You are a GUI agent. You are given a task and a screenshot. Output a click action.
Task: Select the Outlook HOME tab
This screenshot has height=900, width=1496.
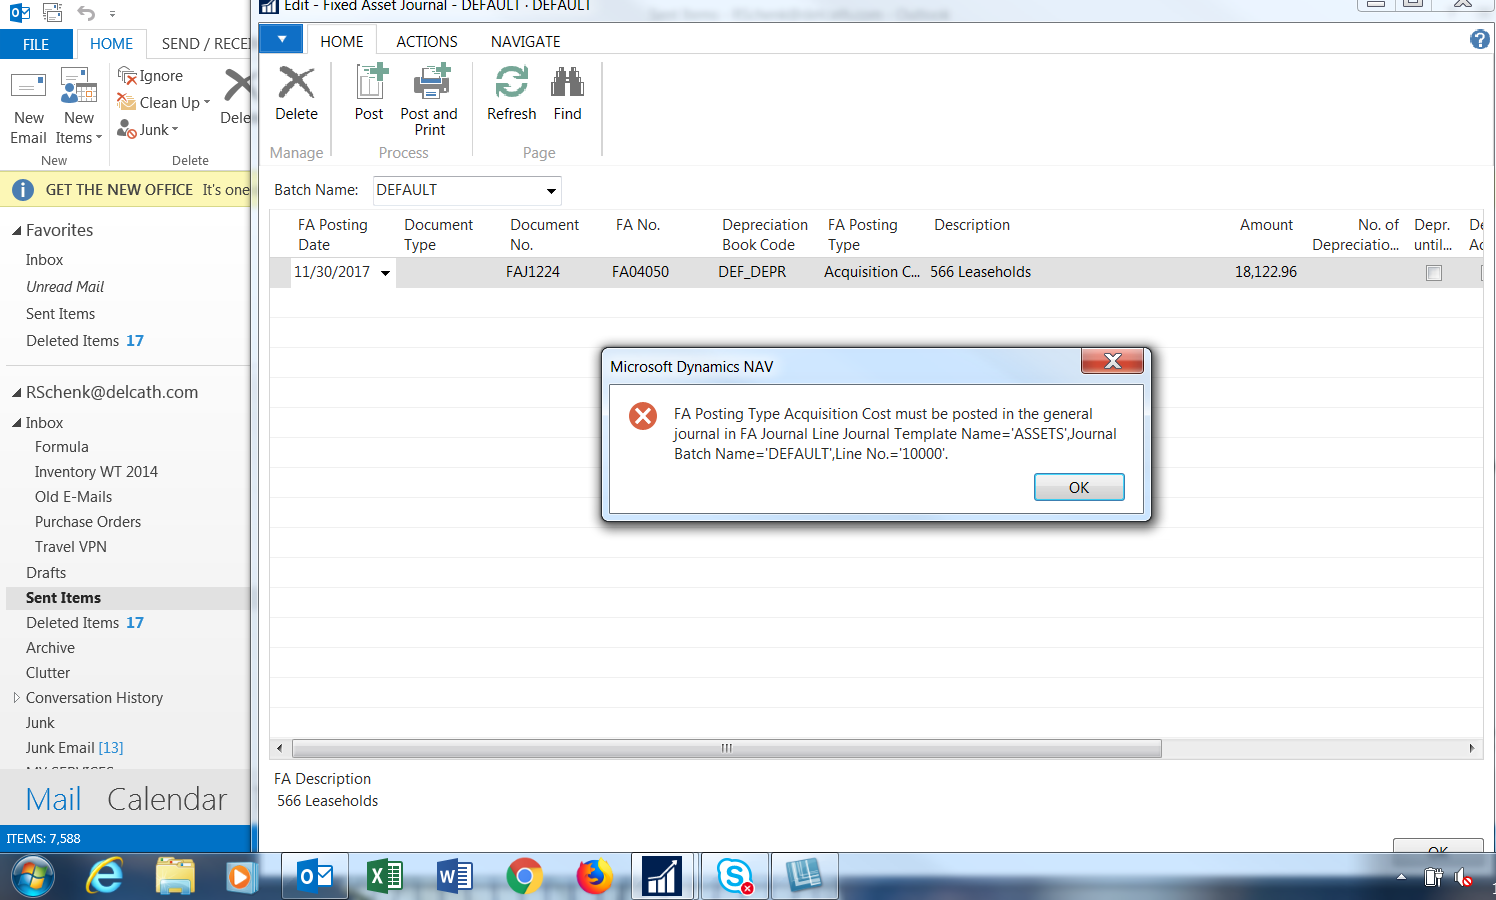coord(111,44)
